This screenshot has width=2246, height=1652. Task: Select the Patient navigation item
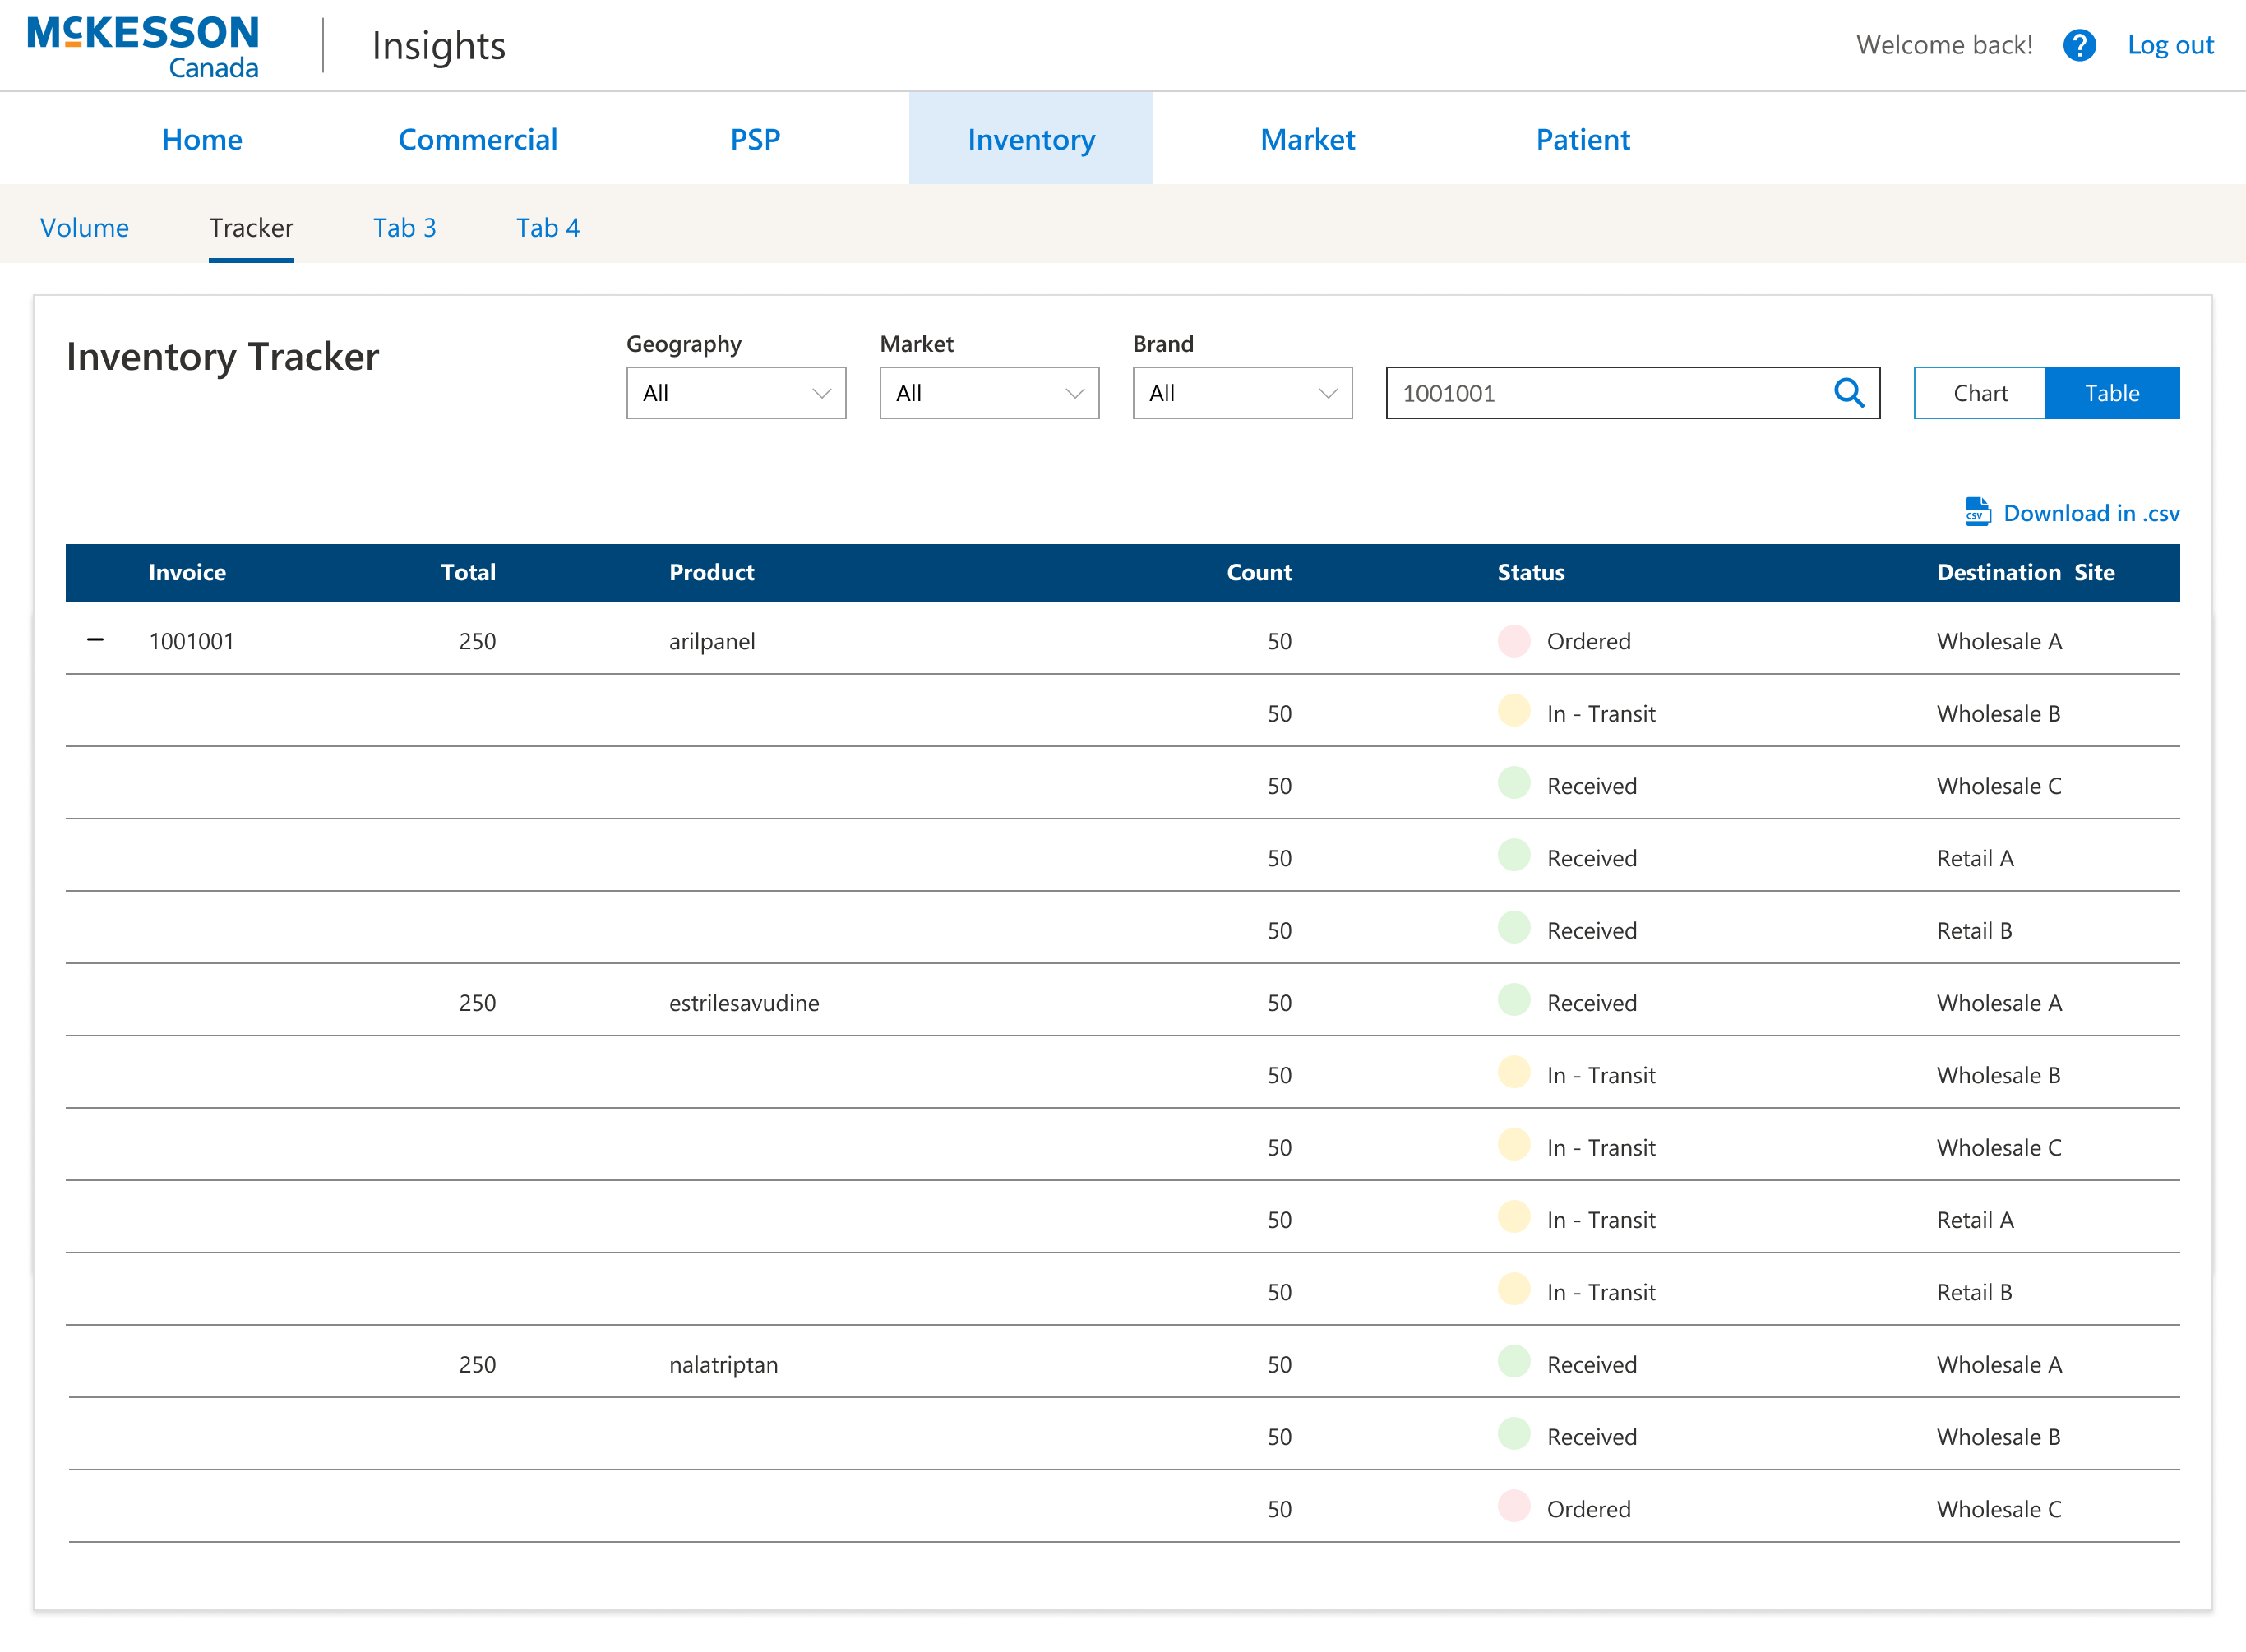1583,139
